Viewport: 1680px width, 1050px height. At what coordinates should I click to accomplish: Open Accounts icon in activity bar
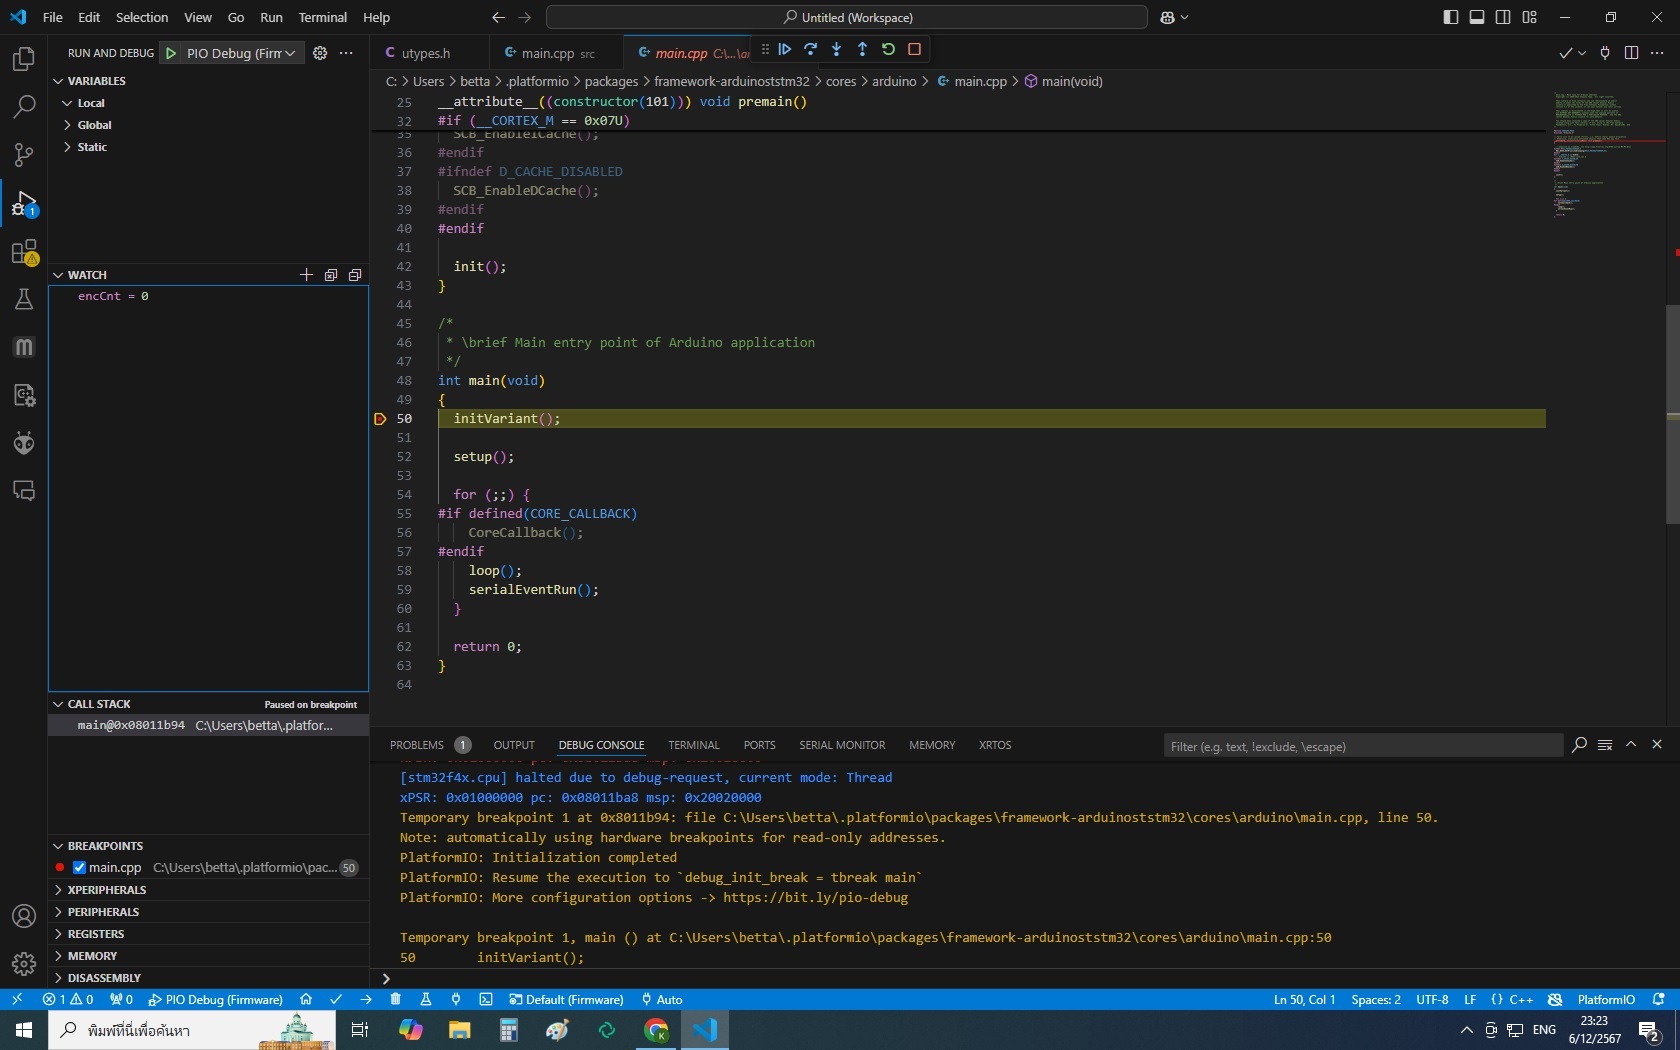(24, 916)
